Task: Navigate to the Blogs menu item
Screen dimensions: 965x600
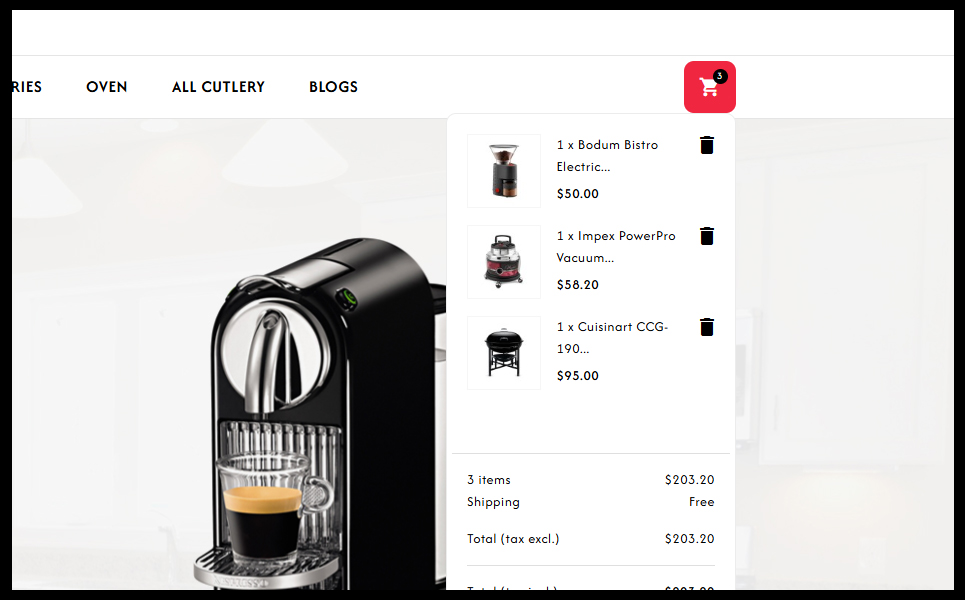Action: (334, 87)
